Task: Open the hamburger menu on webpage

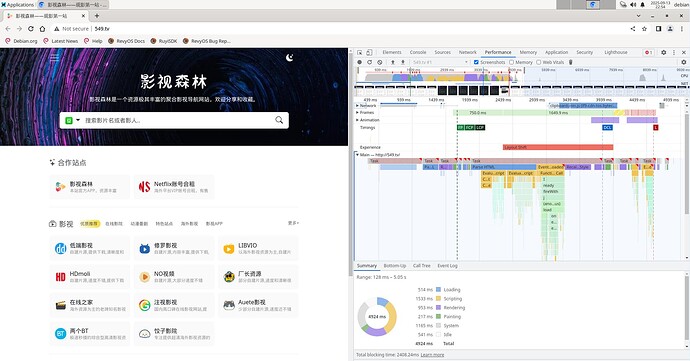Action: click(x=55, y=58)
